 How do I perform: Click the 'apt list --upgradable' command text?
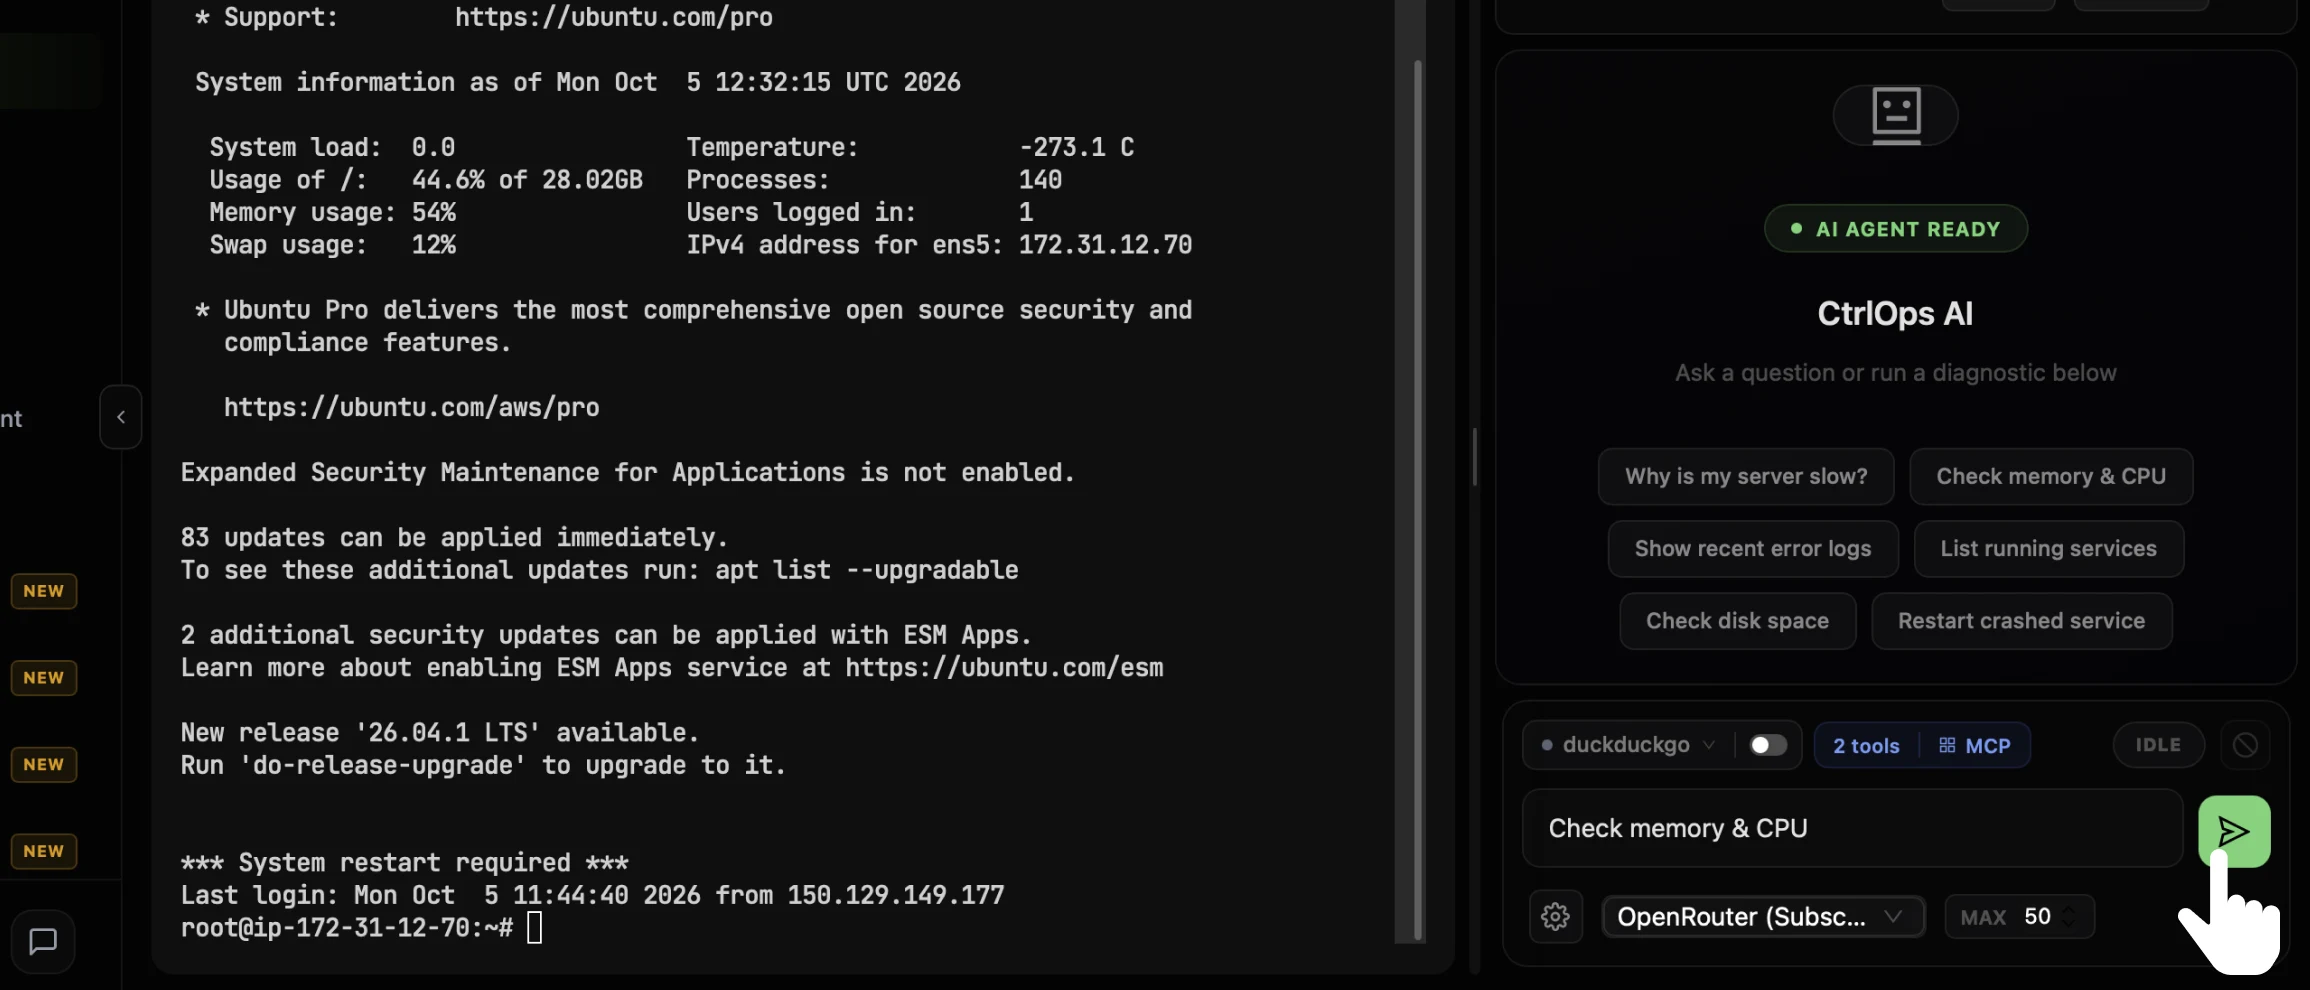click(x=866, y=570)
